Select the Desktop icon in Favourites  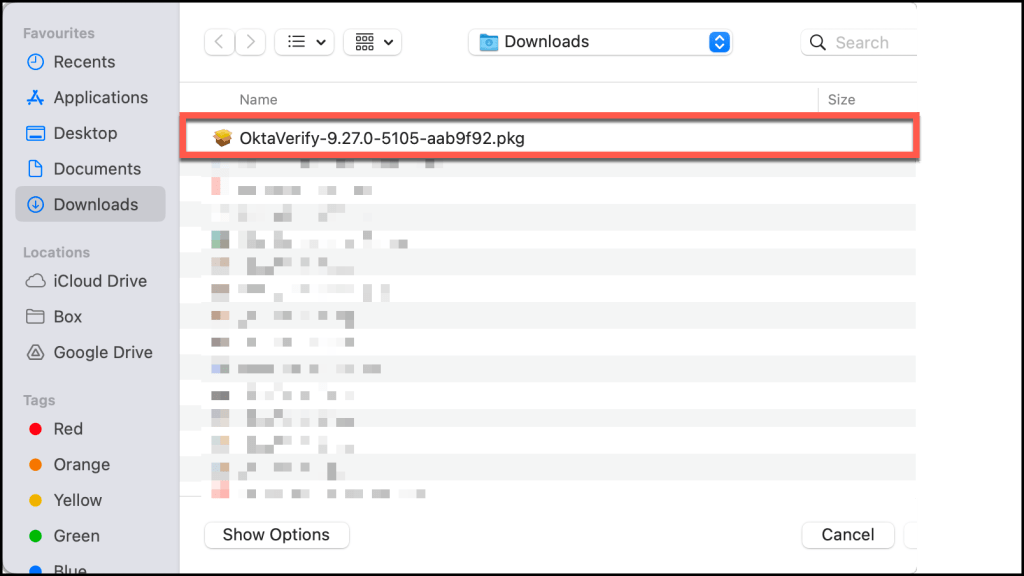(36, 133)
